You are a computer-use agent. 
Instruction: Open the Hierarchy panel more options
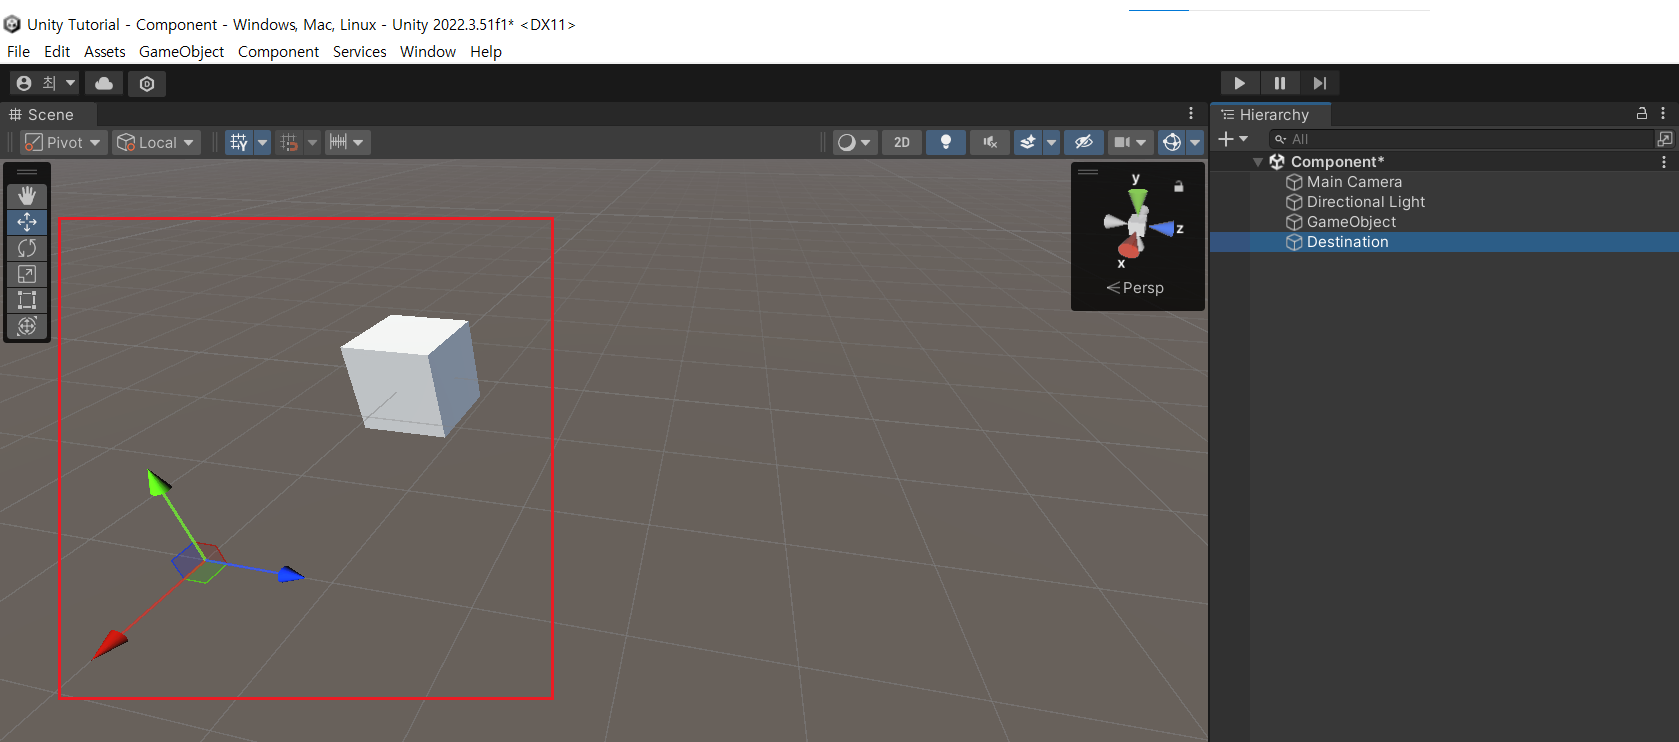[1663, 114]
